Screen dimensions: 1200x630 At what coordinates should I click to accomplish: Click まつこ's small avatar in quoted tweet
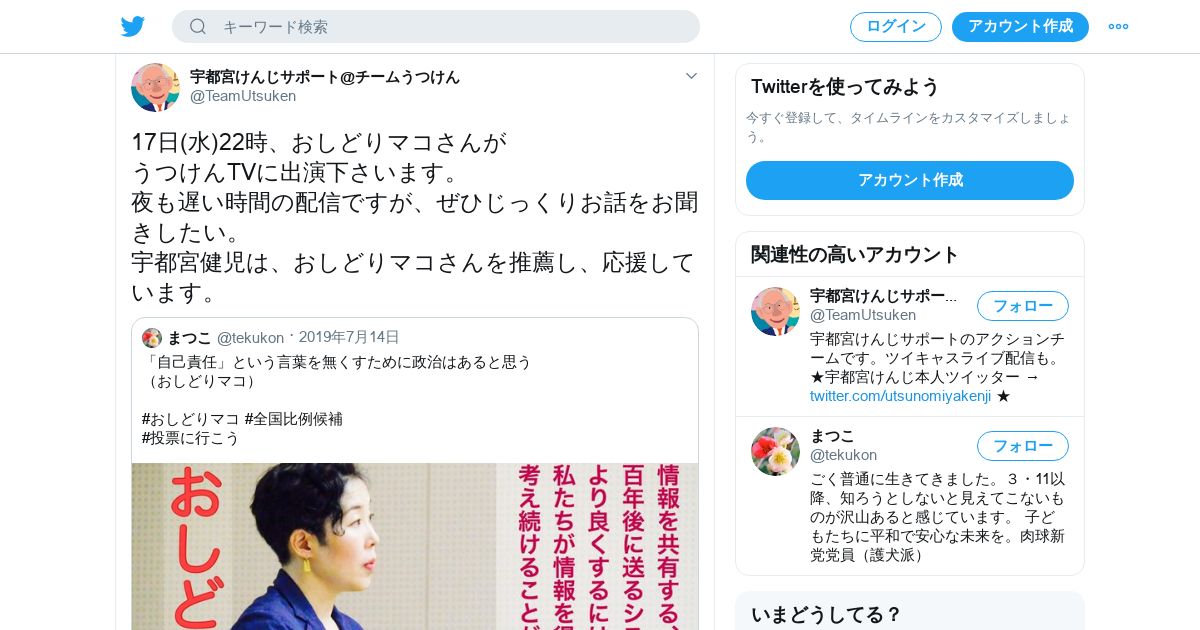click(152, 337)
